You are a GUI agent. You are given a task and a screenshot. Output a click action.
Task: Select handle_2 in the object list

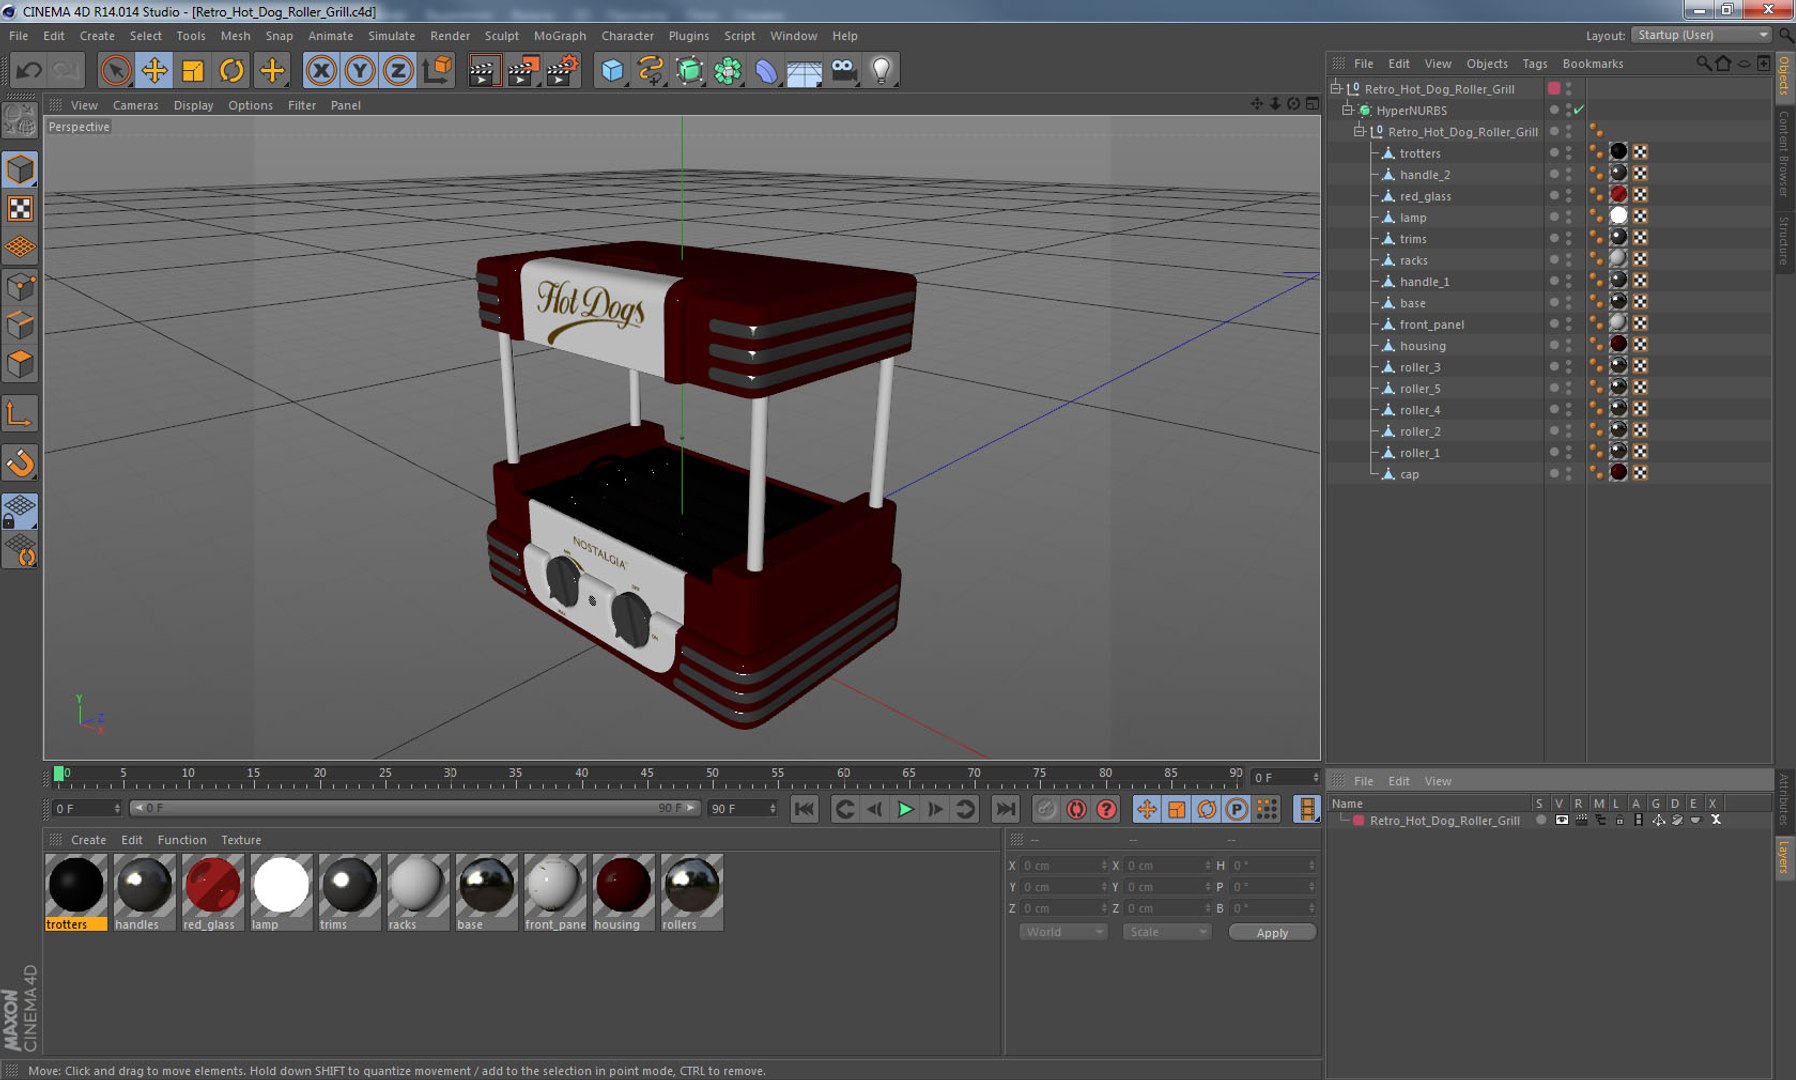(1424, 174)
